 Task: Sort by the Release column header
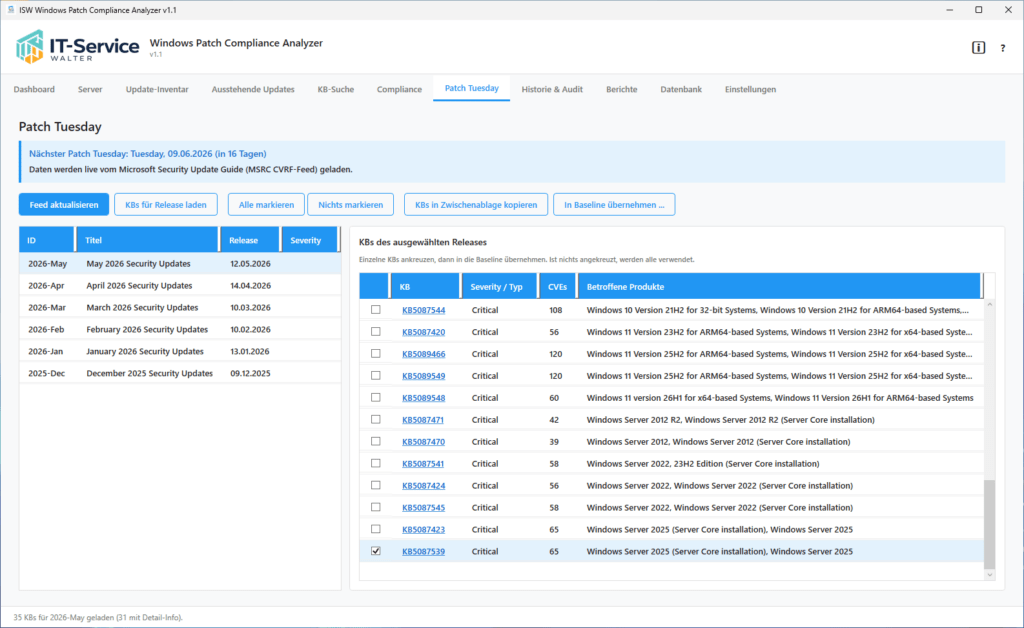tap(250, 240)
